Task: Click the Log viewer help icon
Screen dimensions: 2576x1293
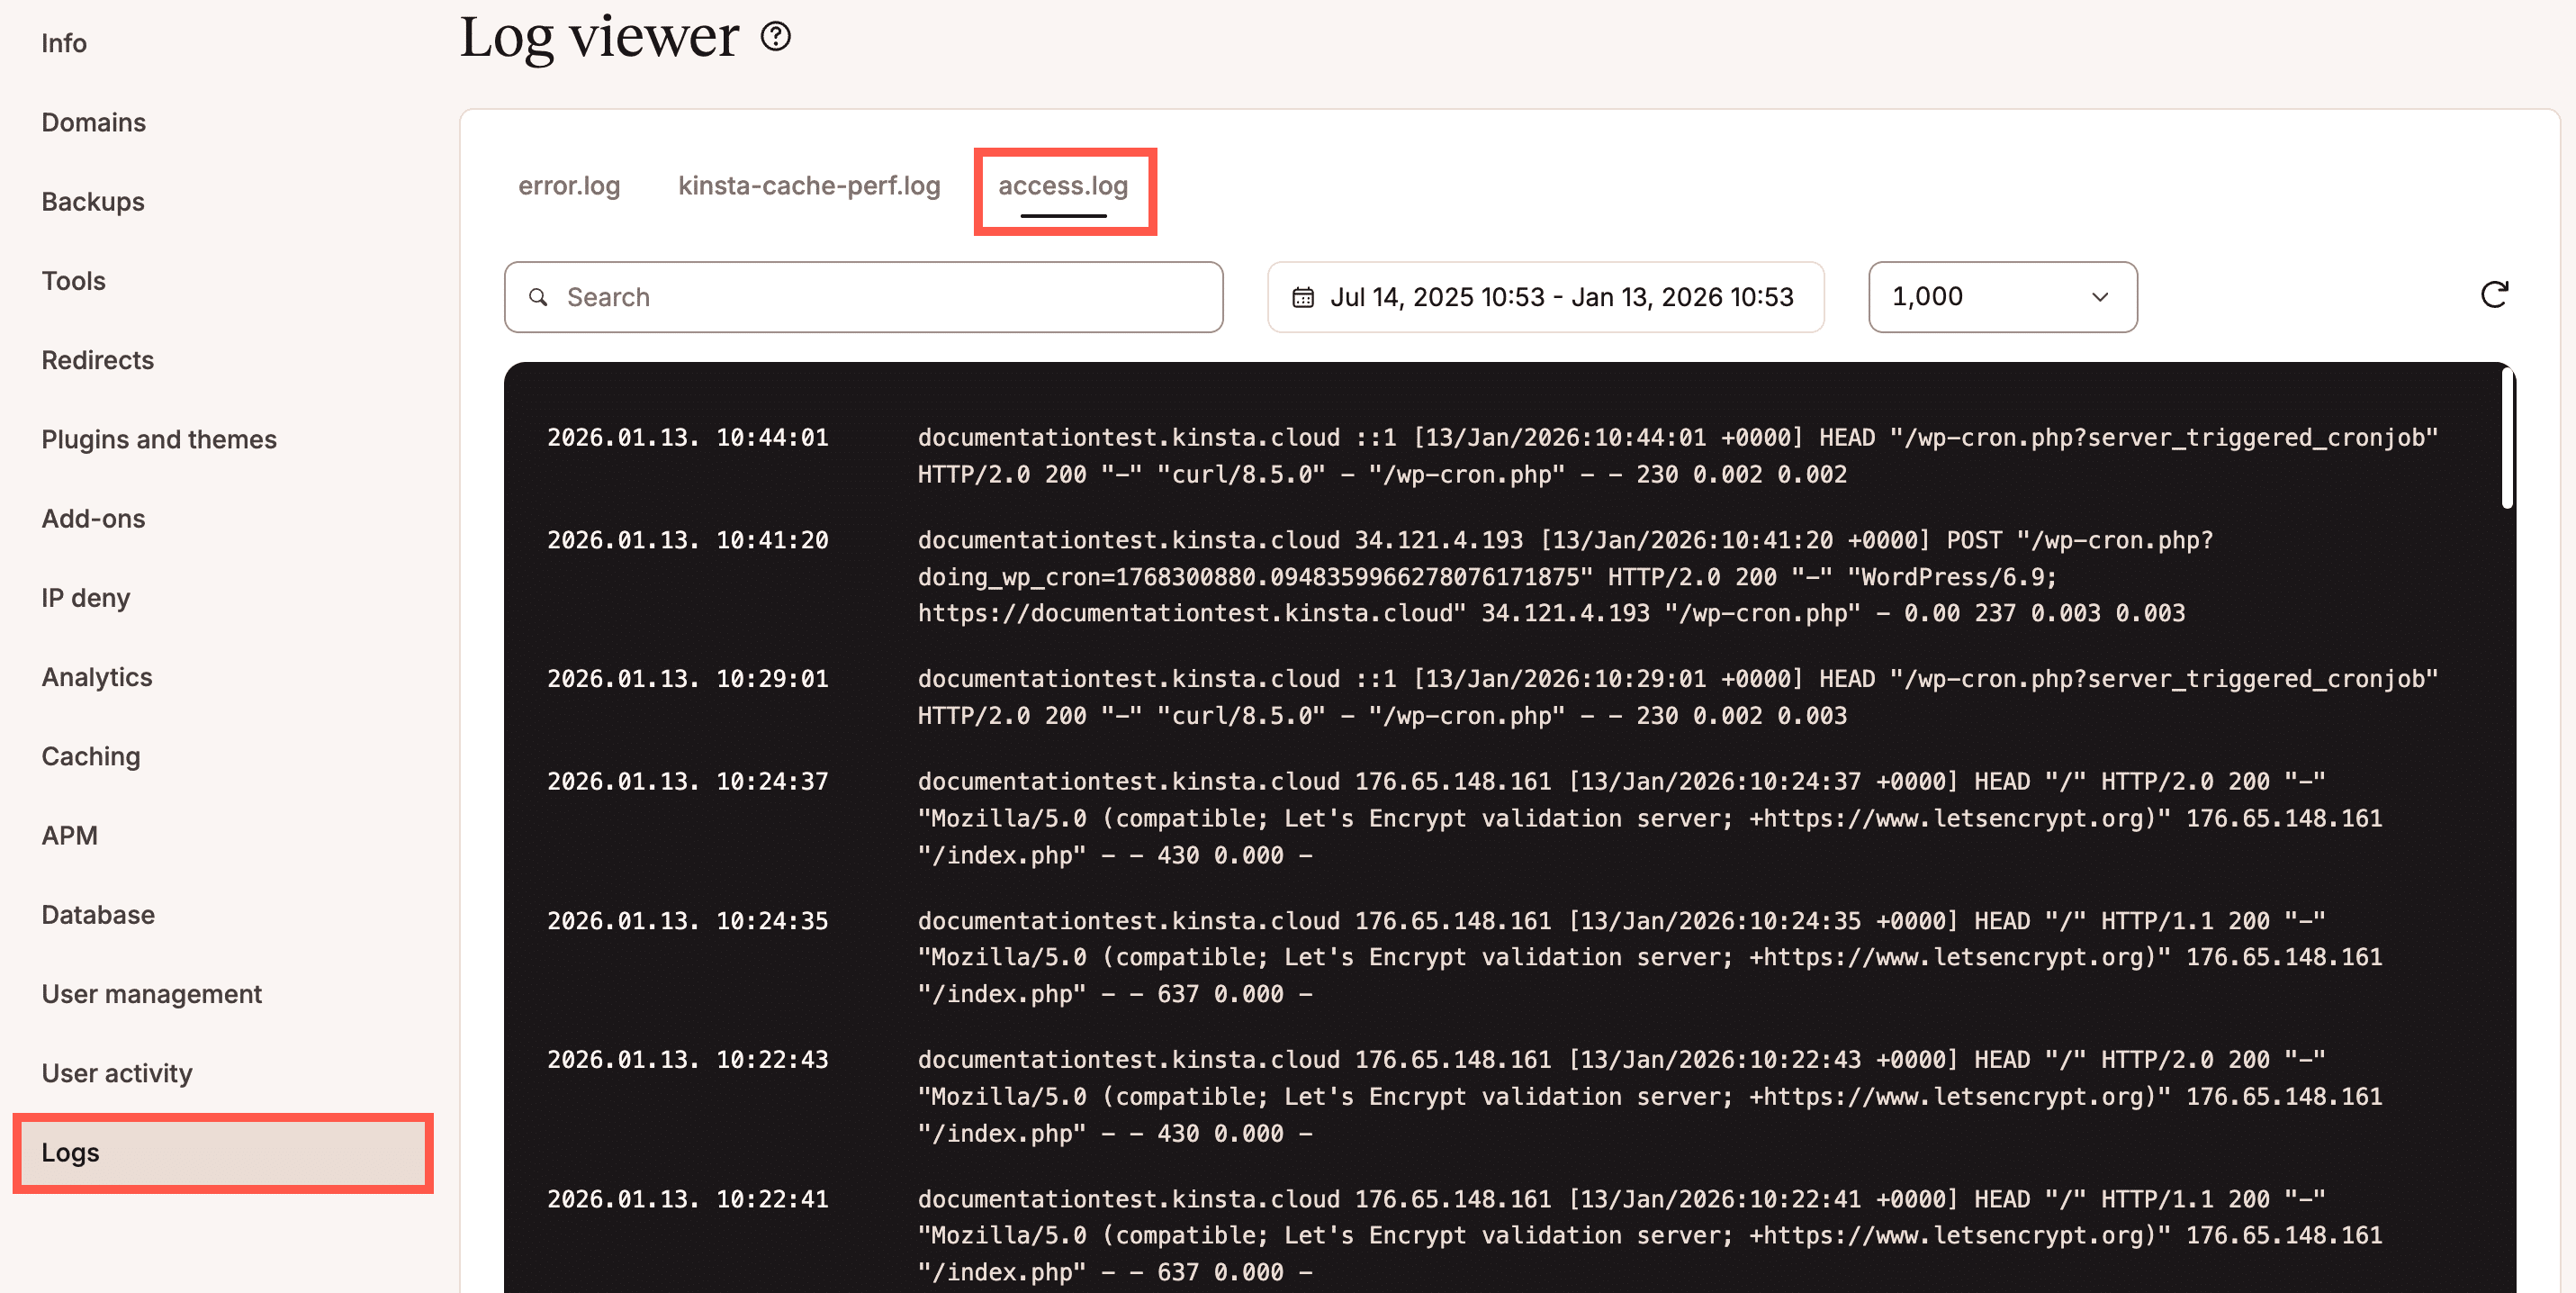Action: [x=775, y=38]
